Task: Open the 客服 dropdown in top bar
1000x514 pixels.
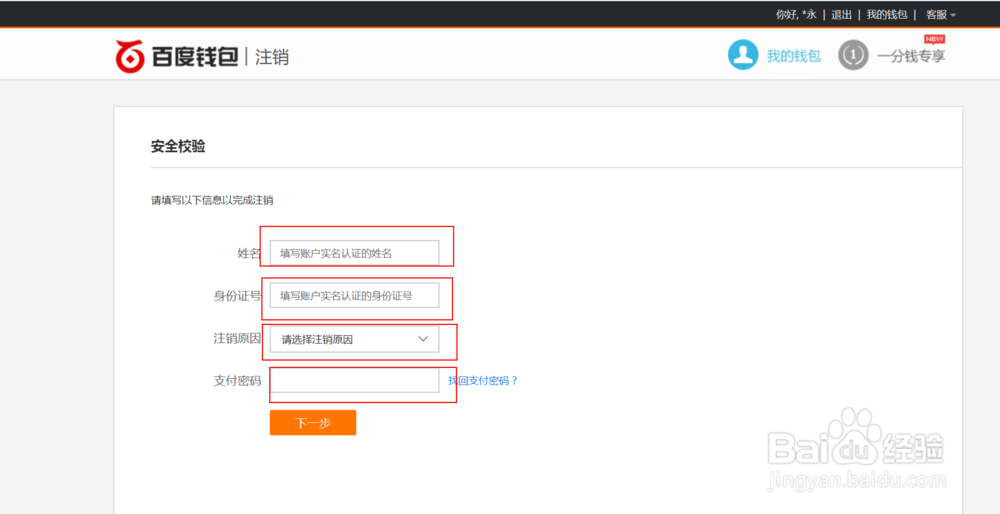Action: tap(941, 14)
